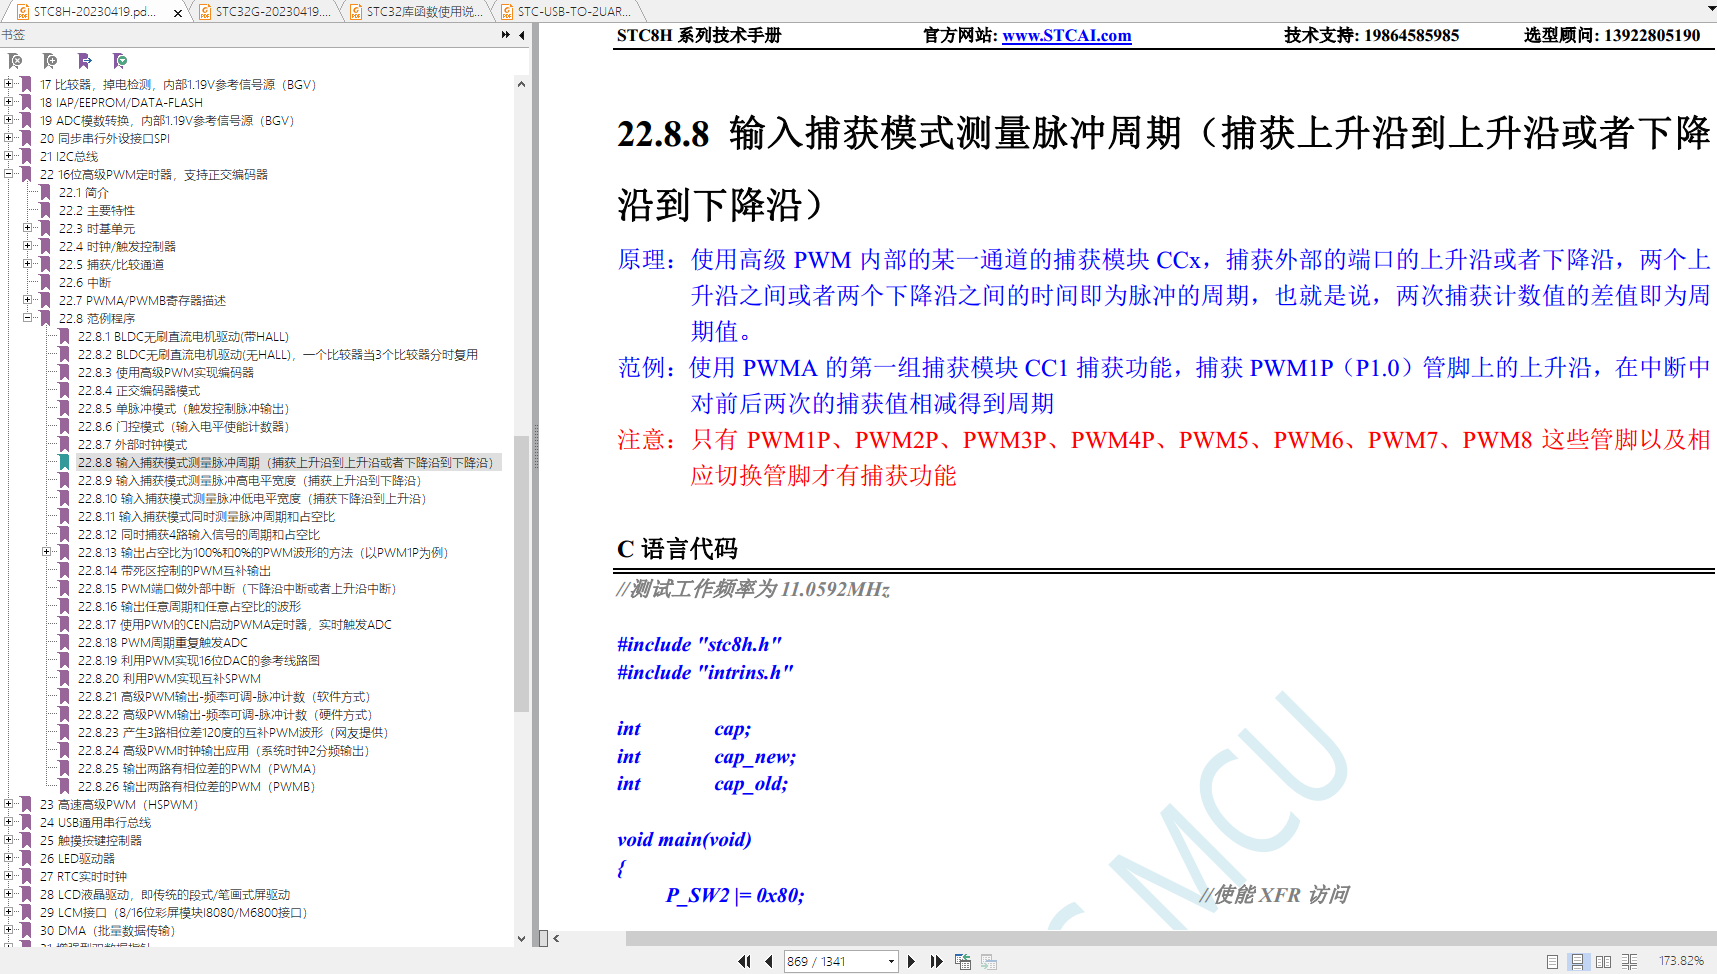Click the 书签 panel title
The image size is (1717, 974).
(x=13, y=35)
